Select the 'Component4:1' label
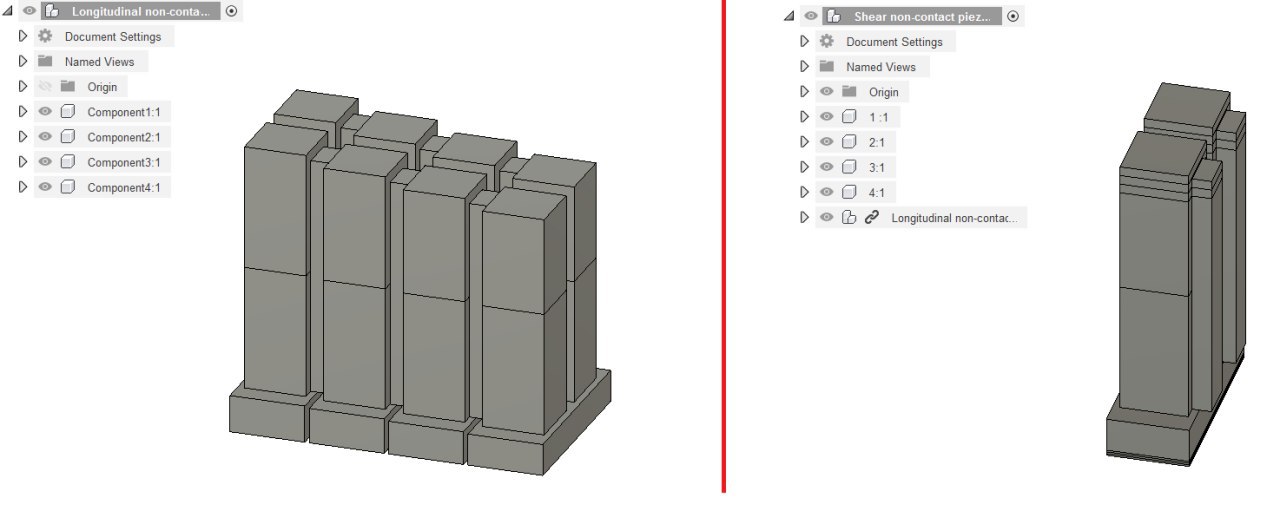 [124, 187]
